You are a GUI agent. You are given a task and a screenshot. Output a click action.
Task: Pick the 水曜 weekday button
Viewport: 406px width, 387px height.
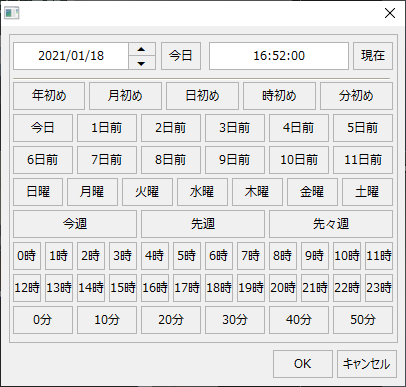click(x=202, y=192)
